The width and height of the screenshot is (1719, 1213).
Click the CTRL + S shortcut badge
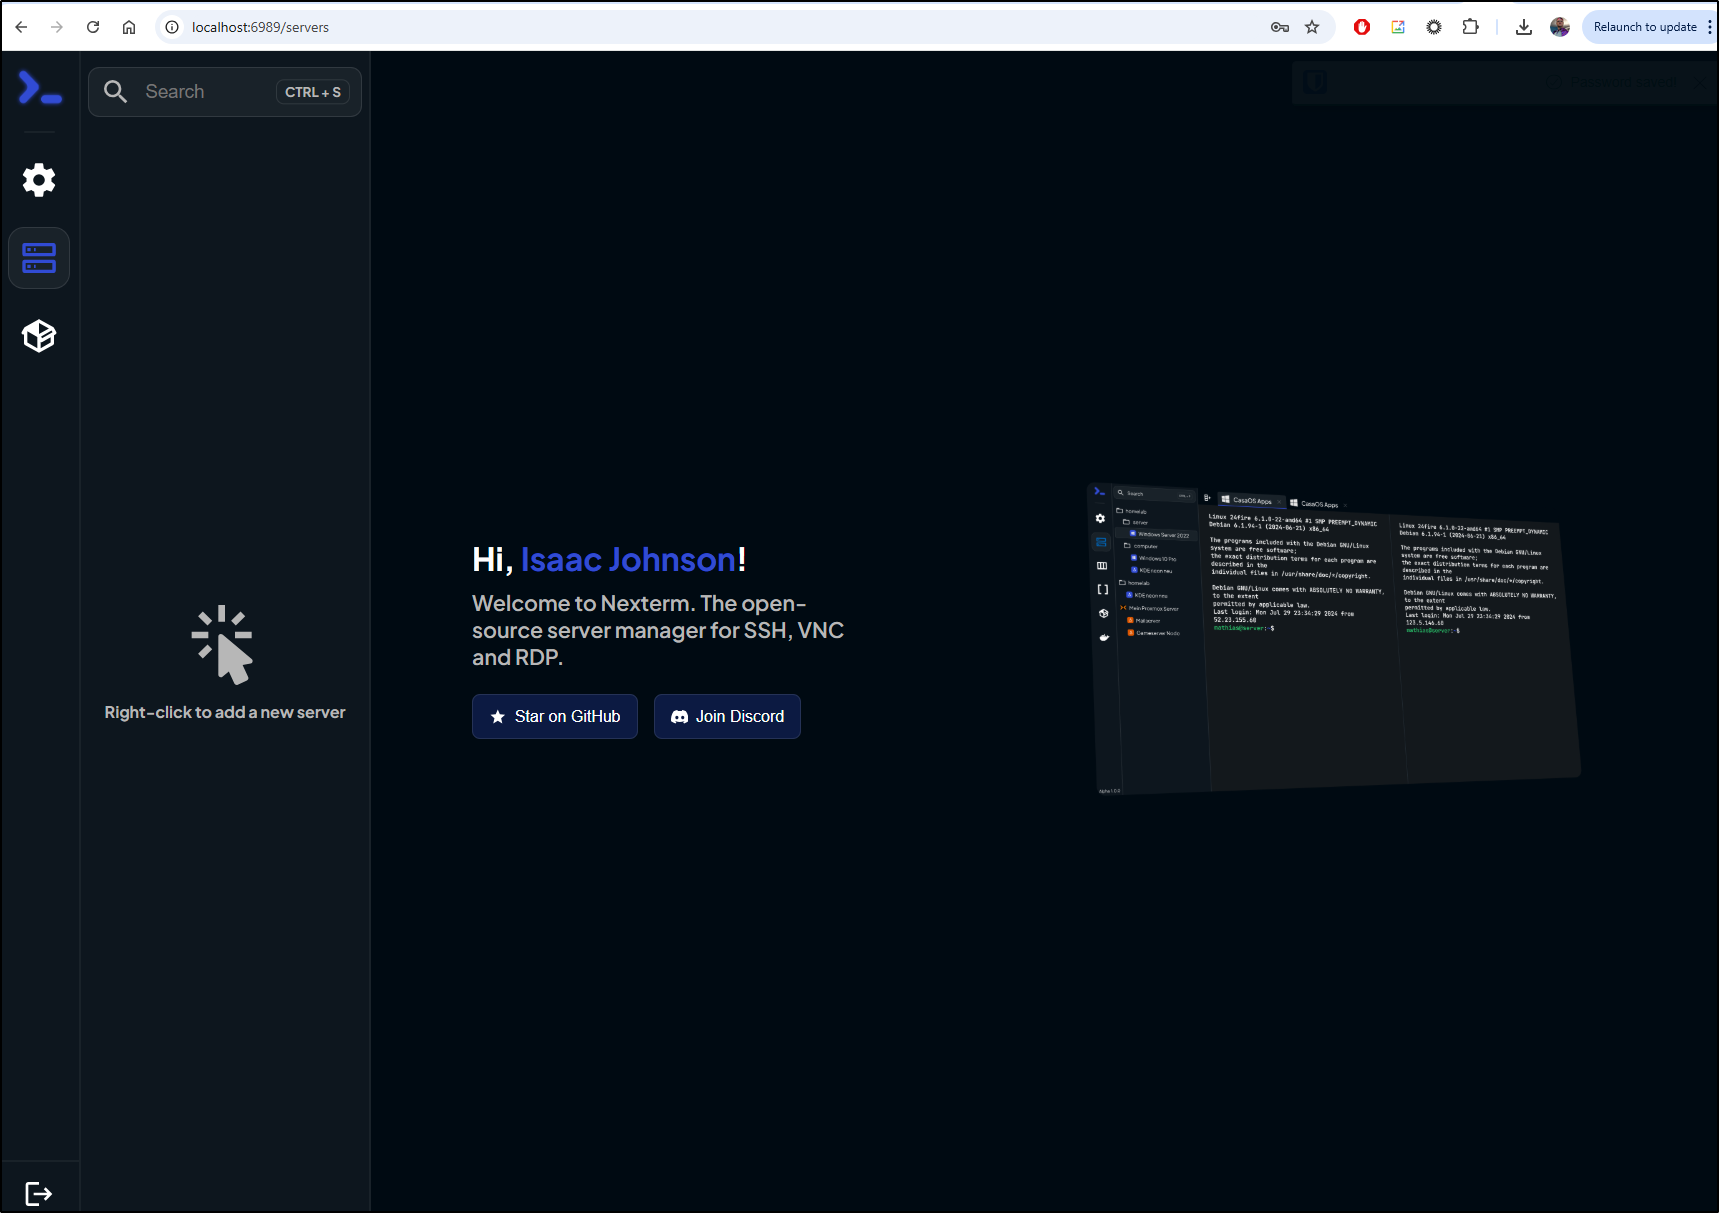pyautogui.click(x=313, y=92)
